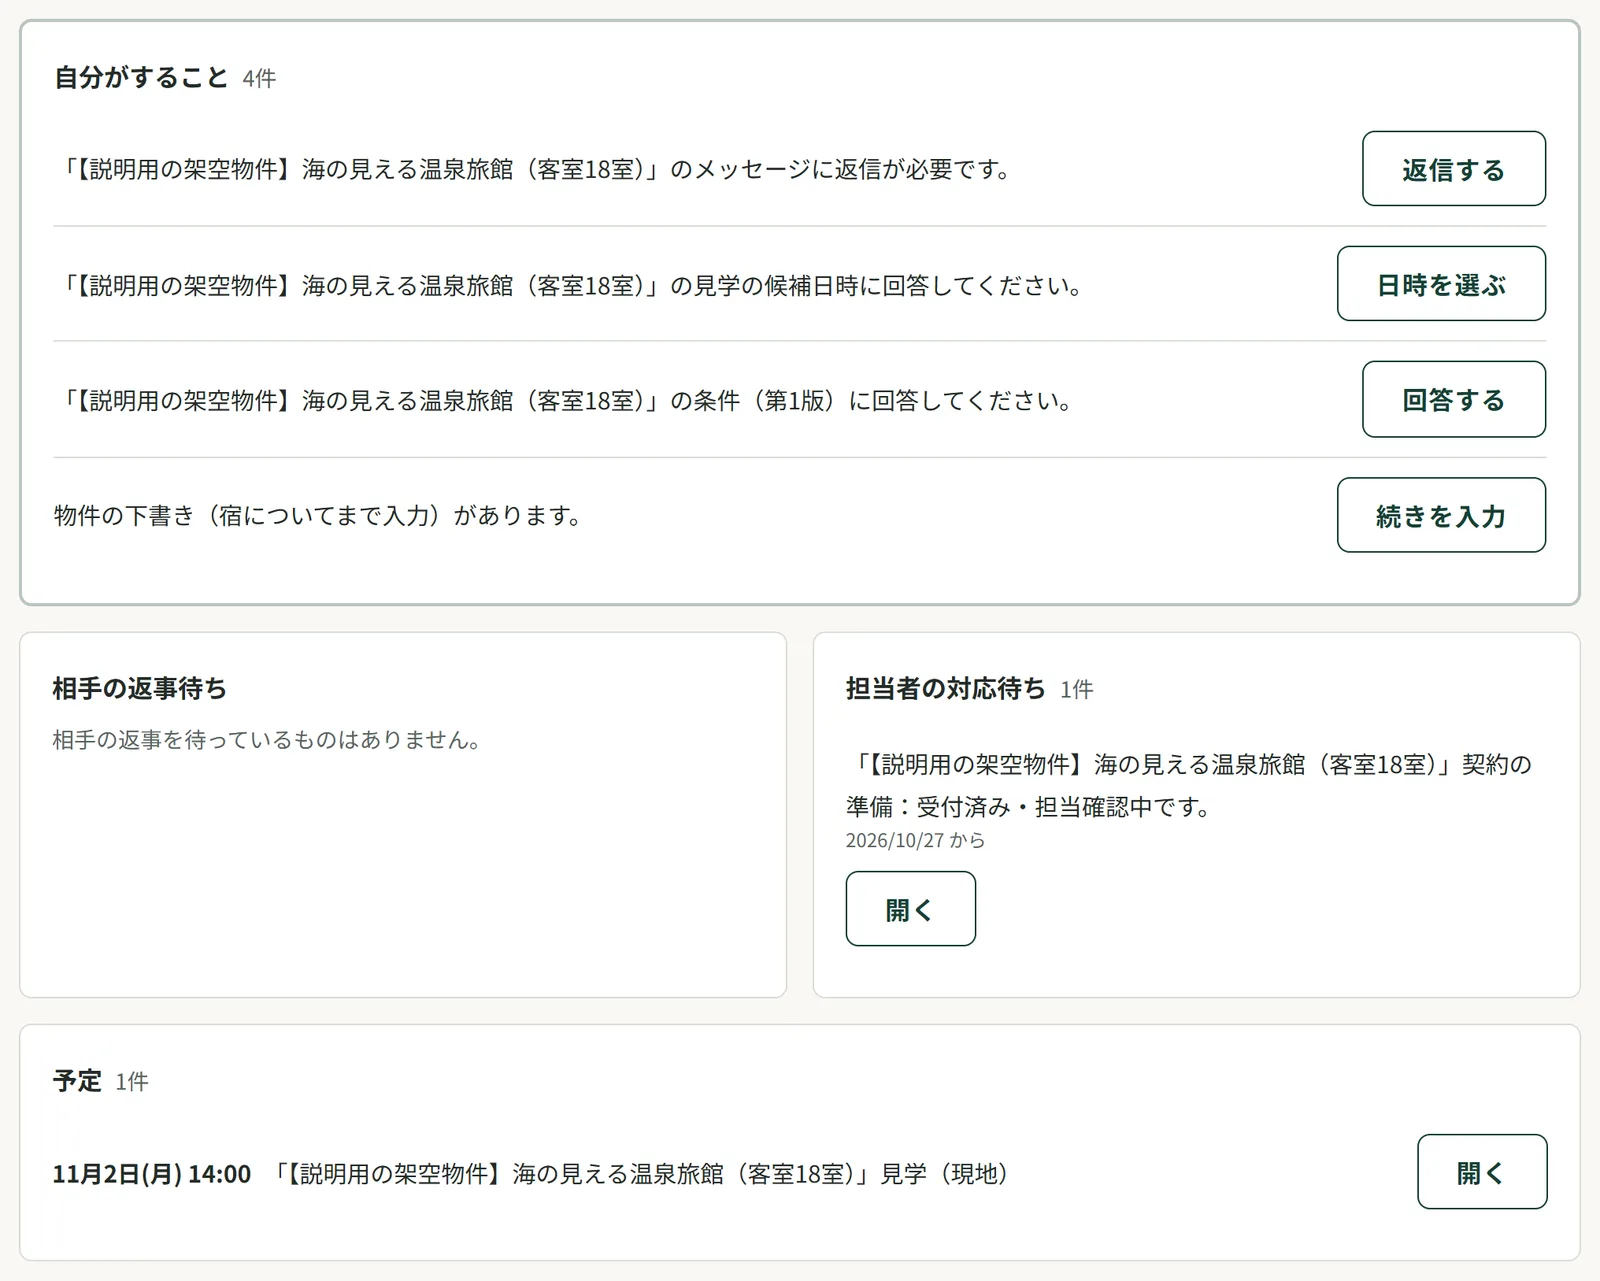This screenshot has width=1600, height=1281.
Task: Click the 4件 count next to 自分がすること
Action: (259, 79)
